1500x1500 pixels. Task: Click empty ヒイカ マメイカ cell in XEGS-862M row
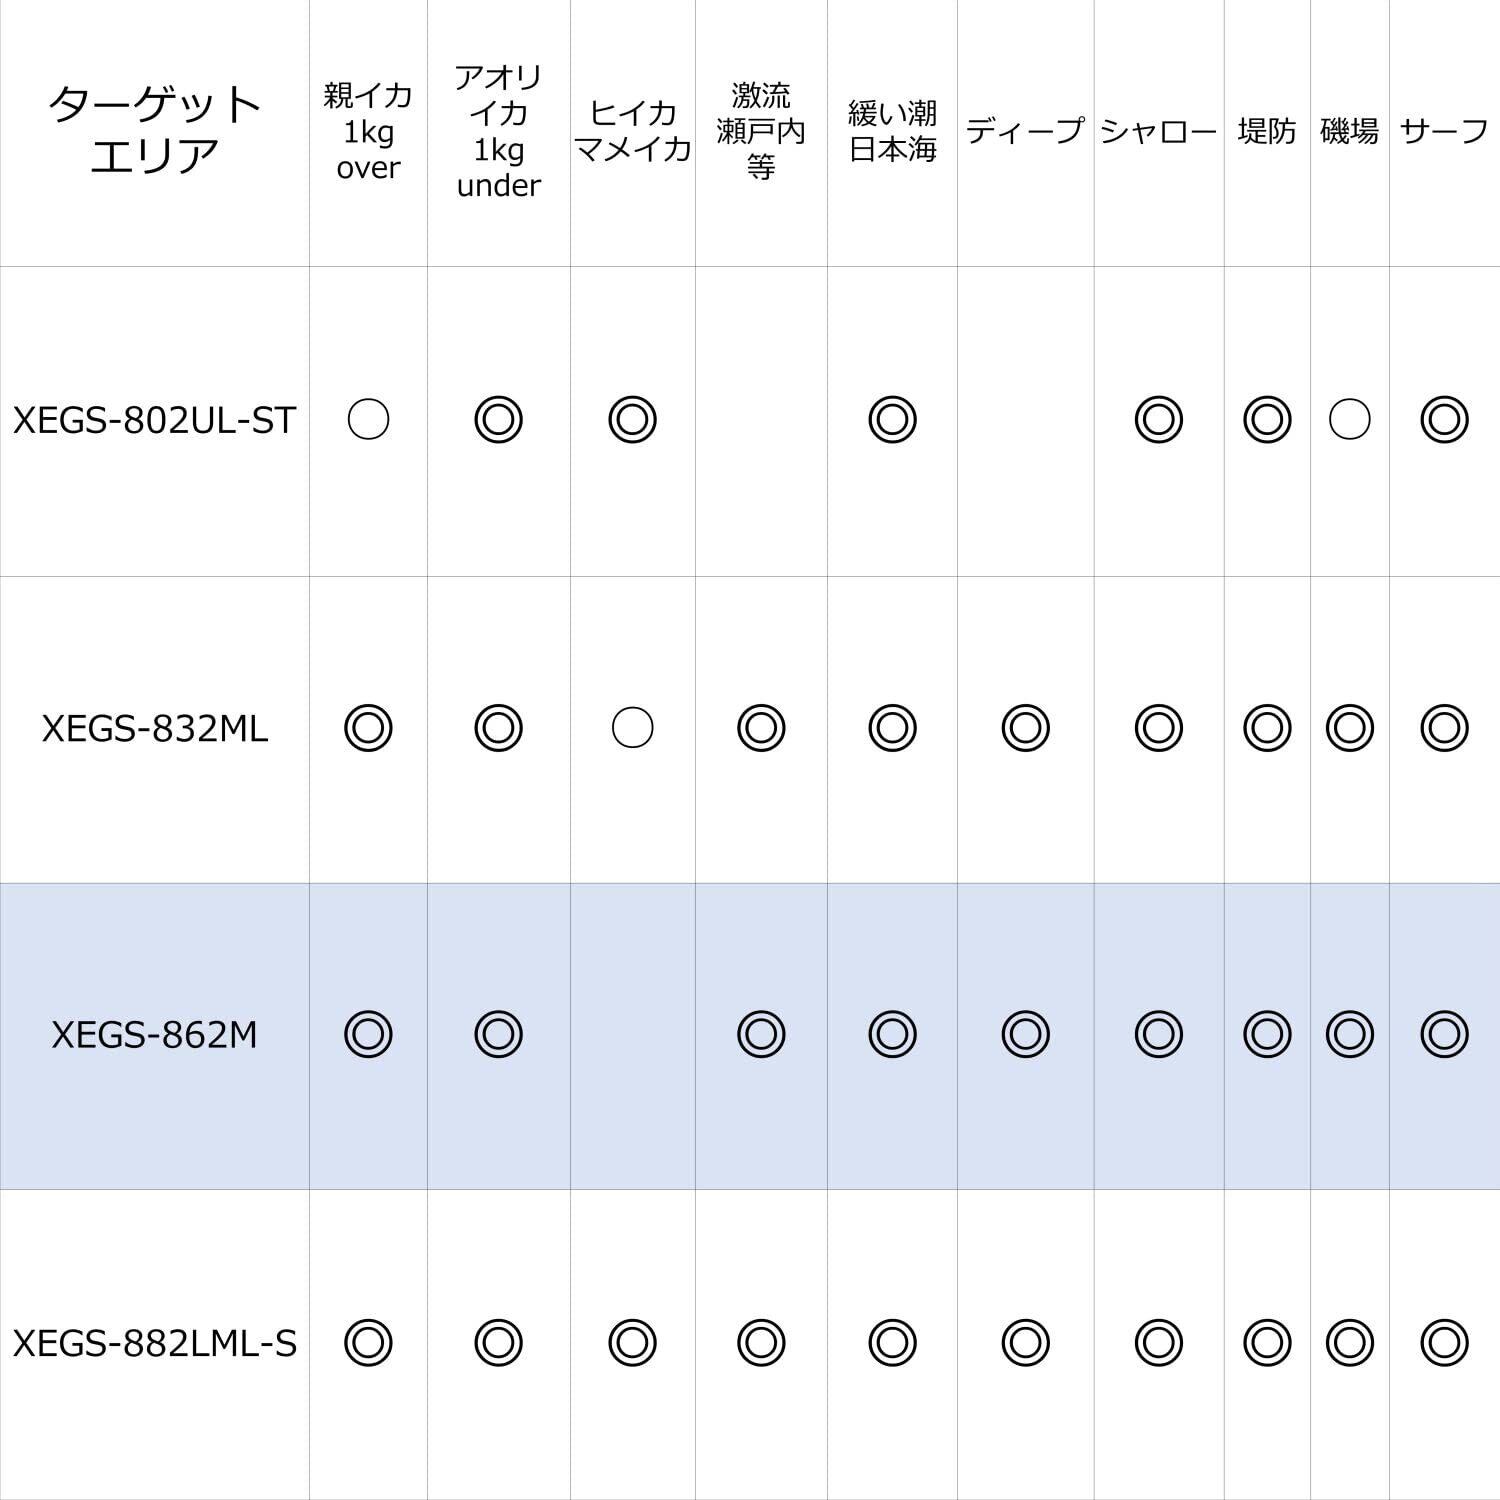[632, 1035]
